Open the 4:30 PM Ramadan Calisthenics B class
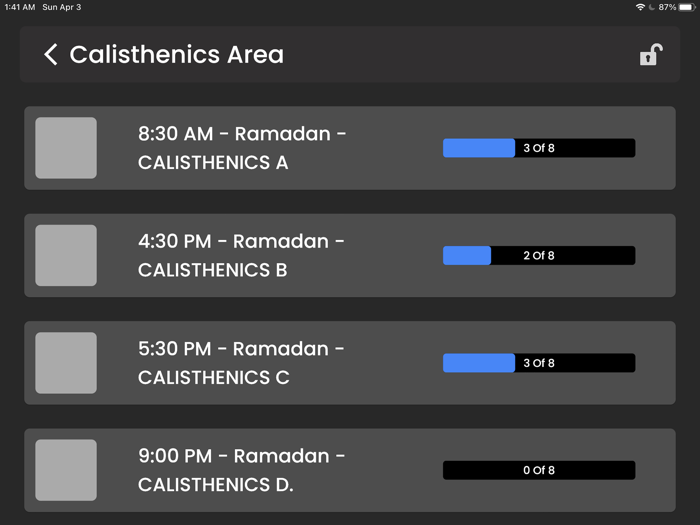This screenshot has height=525, width=700. (x=242, y=255)
